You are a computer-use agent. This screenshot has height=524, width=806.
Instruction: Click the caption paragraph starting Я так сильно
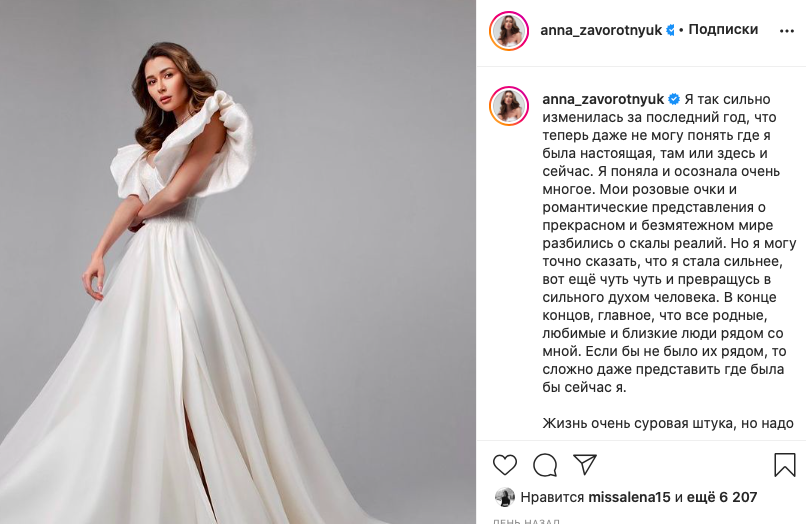pyautogui.click(x=663, y=243)
